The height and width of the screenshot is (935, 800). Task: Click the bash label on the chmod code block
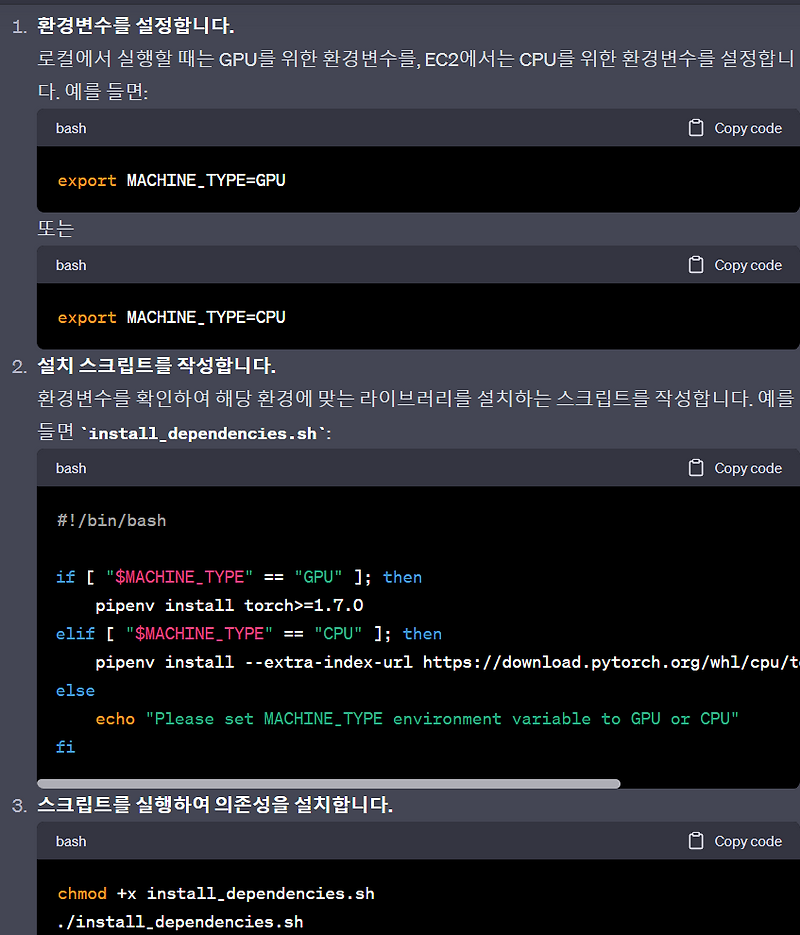click(70, 841)
